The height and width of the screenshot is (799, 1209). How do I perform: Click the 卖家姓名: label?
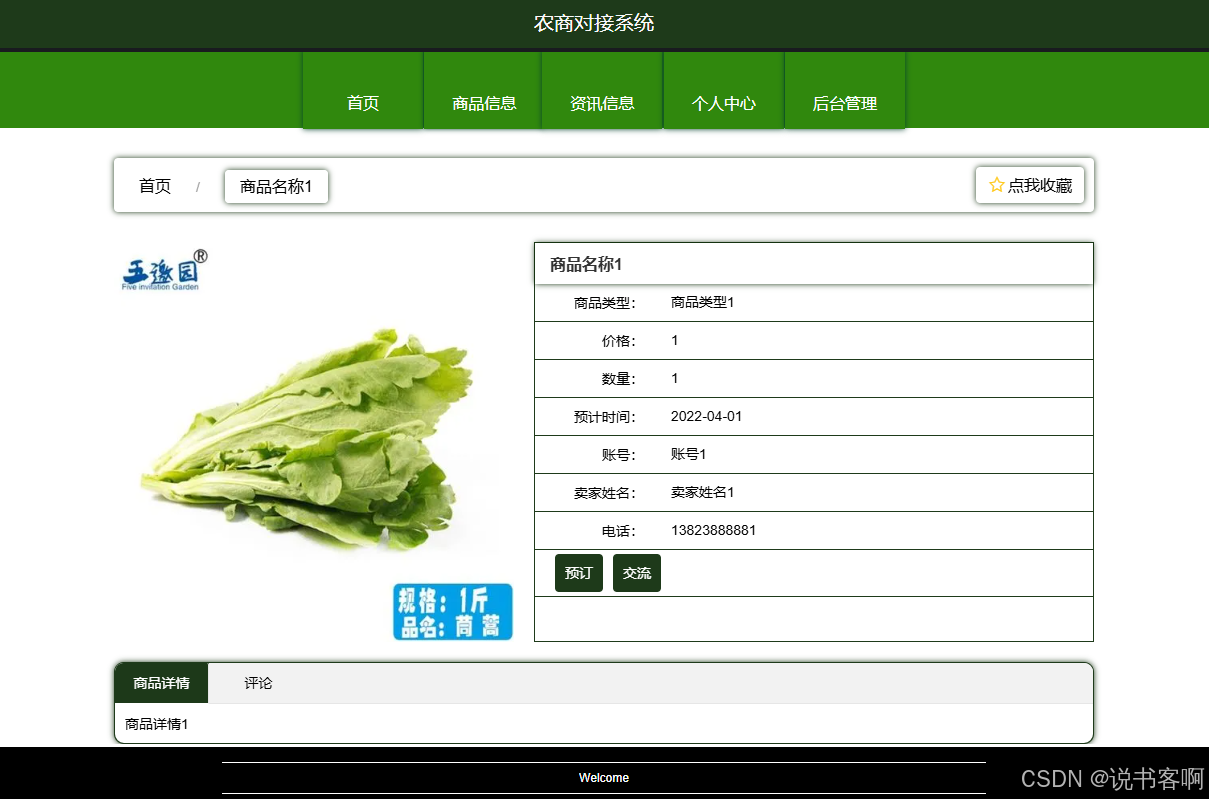(605, 493)
